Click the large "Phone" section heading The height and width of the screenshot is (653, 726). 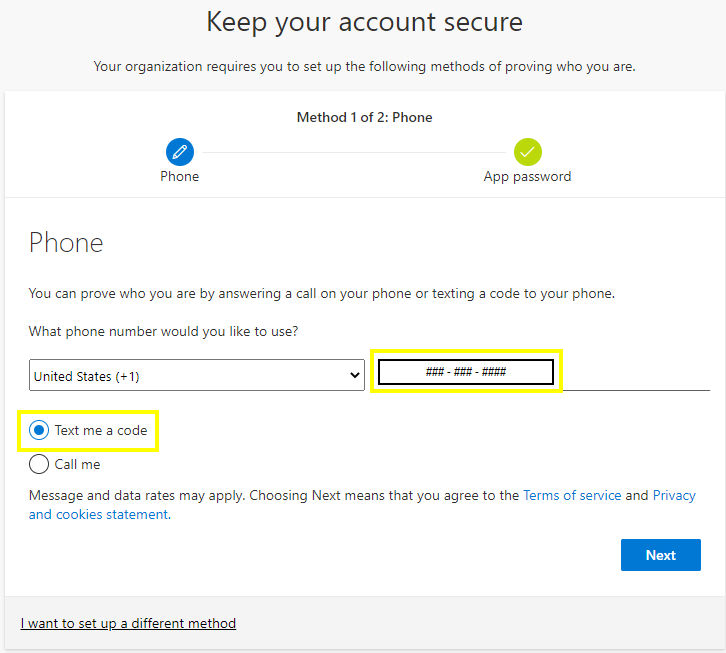[x=66, y=242]
